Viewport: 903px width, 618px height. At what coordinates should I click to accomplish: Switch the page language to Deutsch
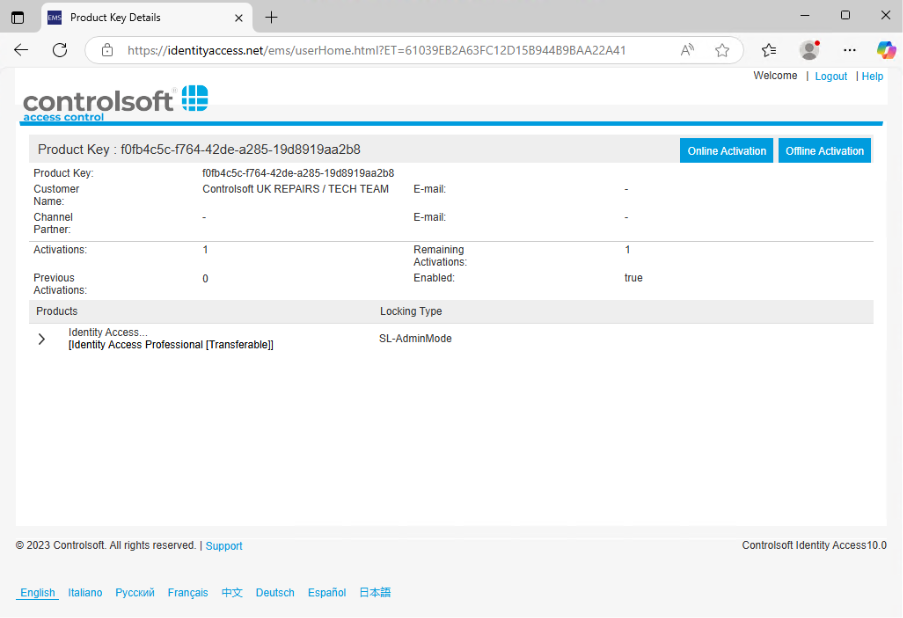tap(274, 592)
